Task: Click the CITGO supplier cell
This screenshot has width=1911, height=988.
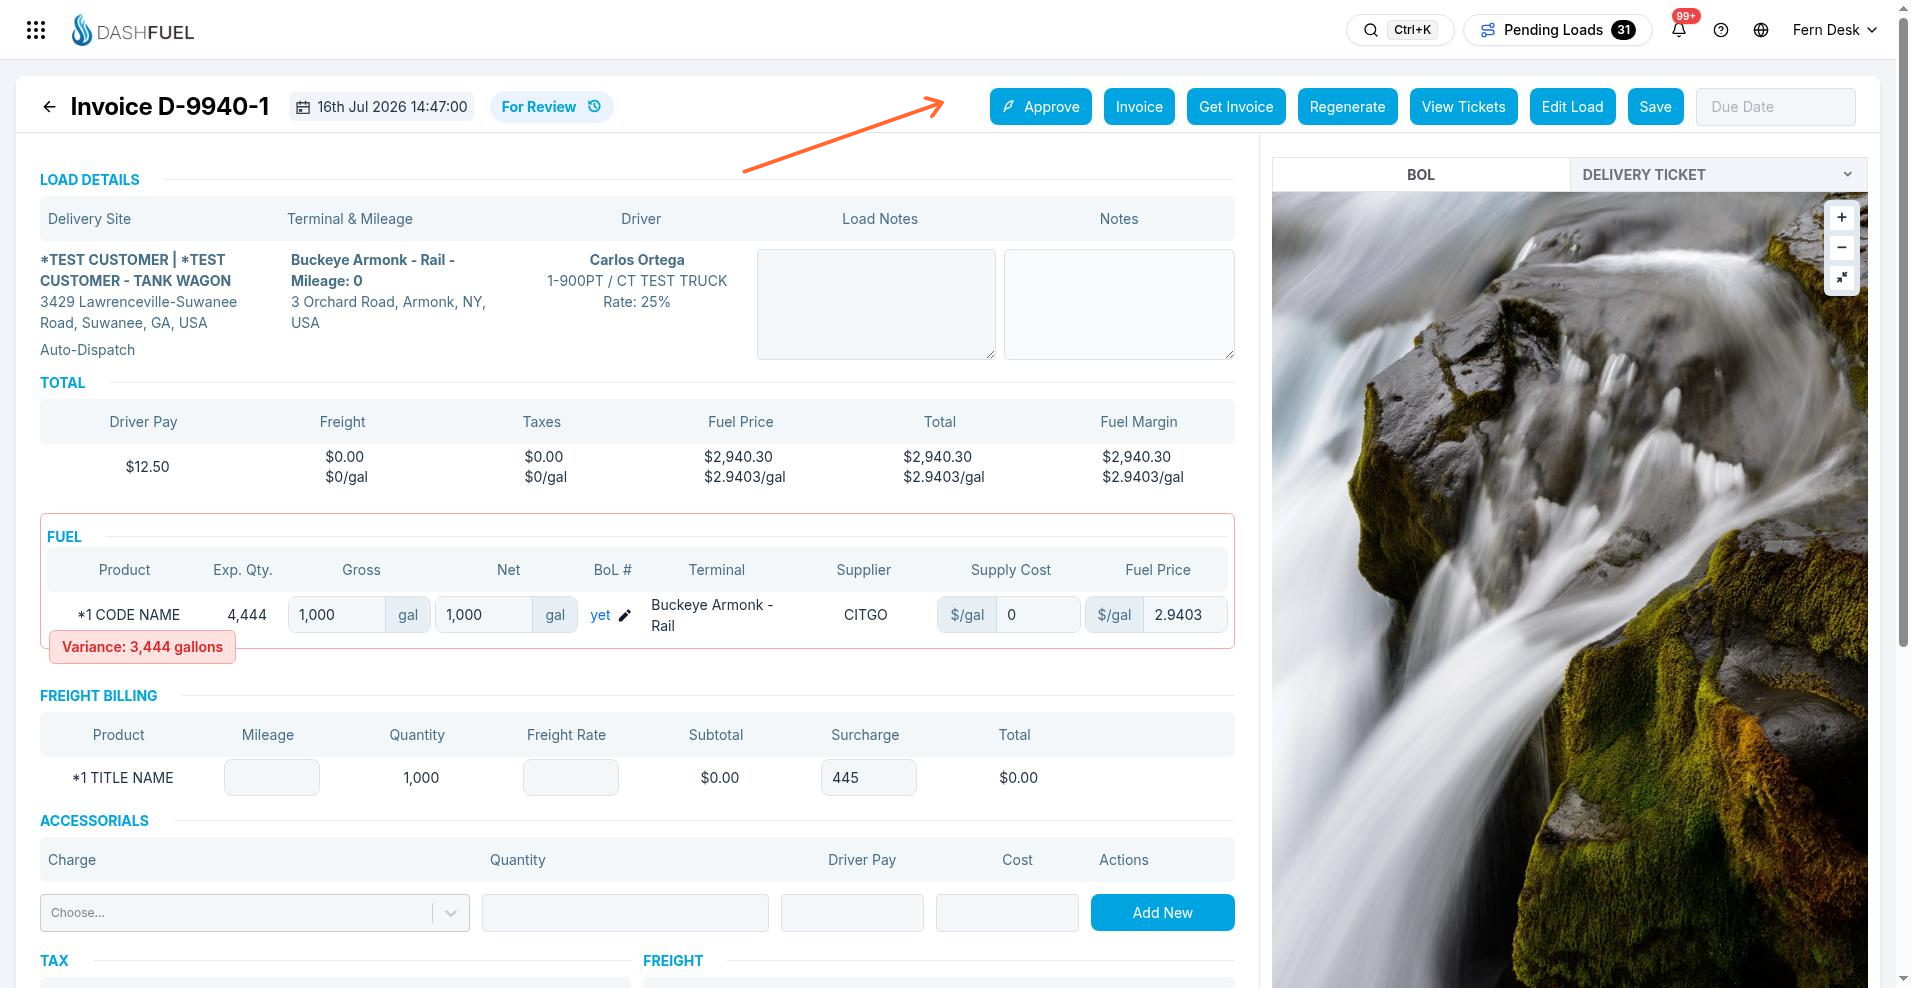Action: (865, 615)
